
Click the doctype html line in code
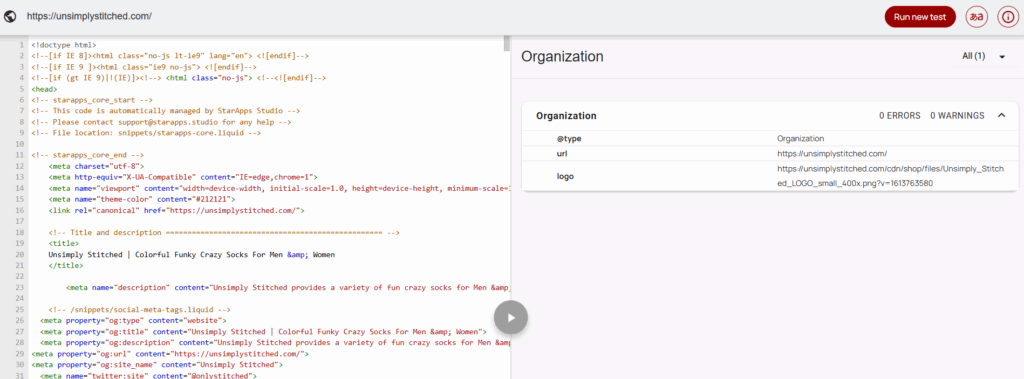point(63,45)
